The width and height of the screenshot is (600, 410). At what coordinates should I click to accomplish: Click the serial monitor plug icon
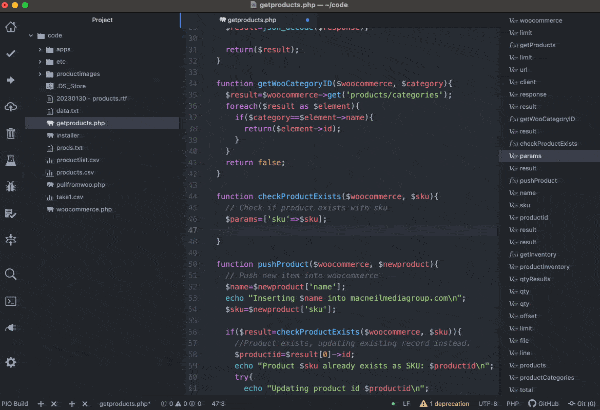point(11,328)
